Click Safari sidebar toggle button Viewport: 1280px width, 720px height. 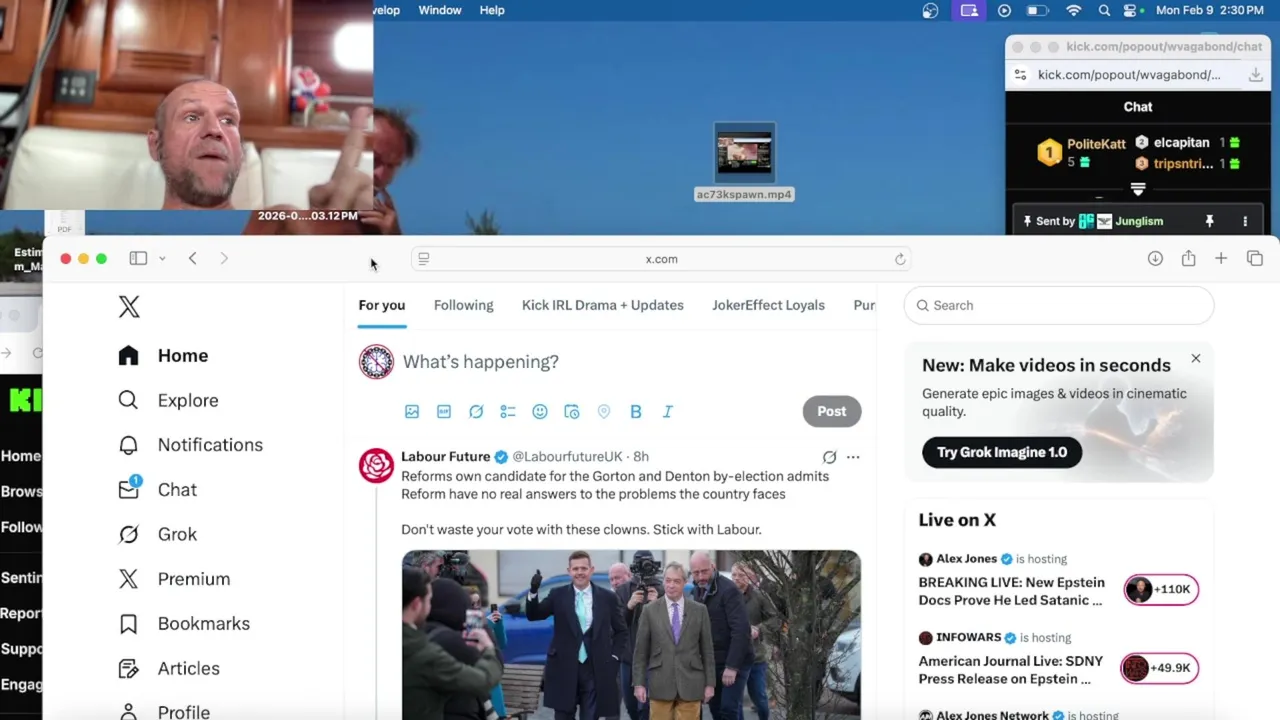tap(138, 259)
